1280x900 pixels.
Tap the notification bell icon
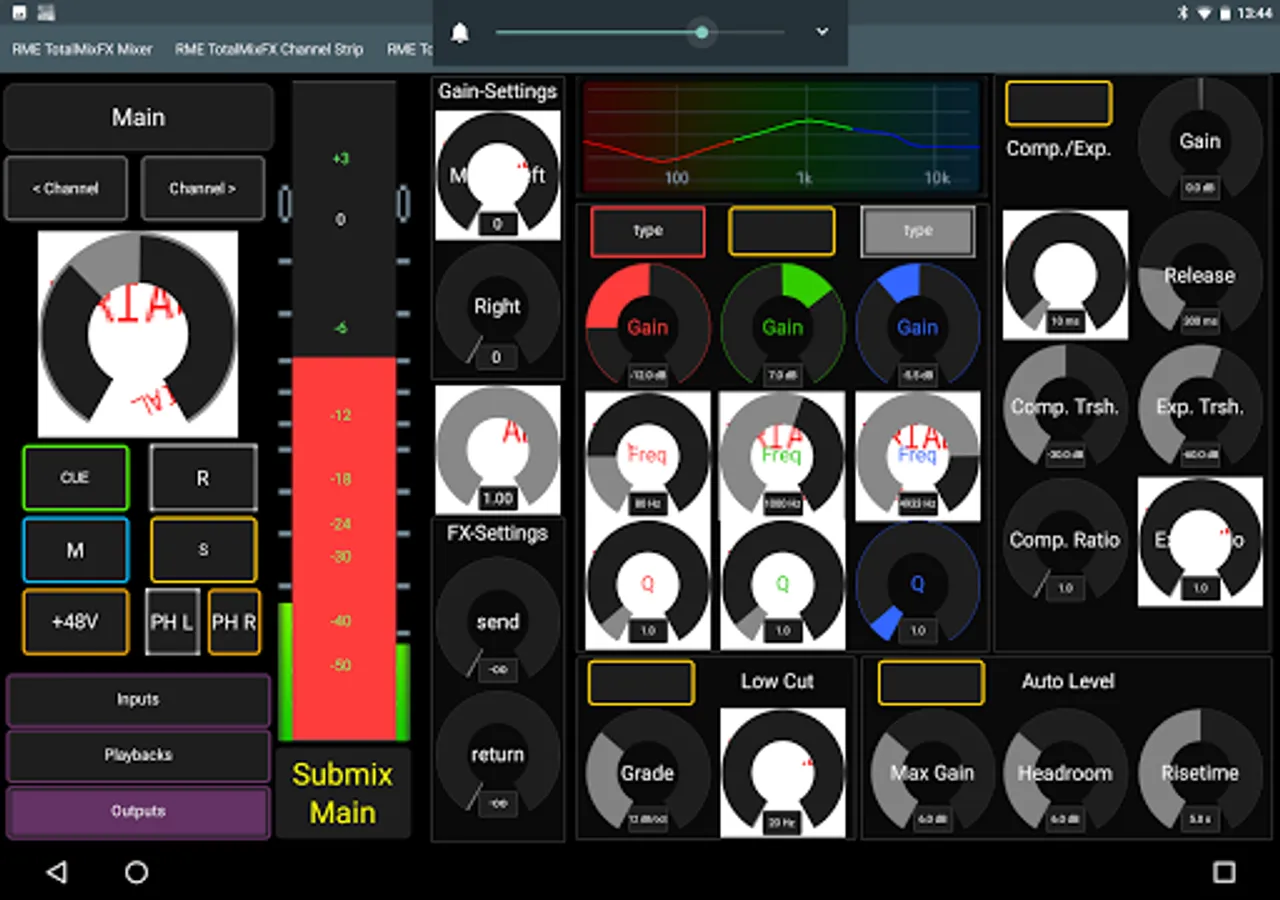(x=460, y=33)
